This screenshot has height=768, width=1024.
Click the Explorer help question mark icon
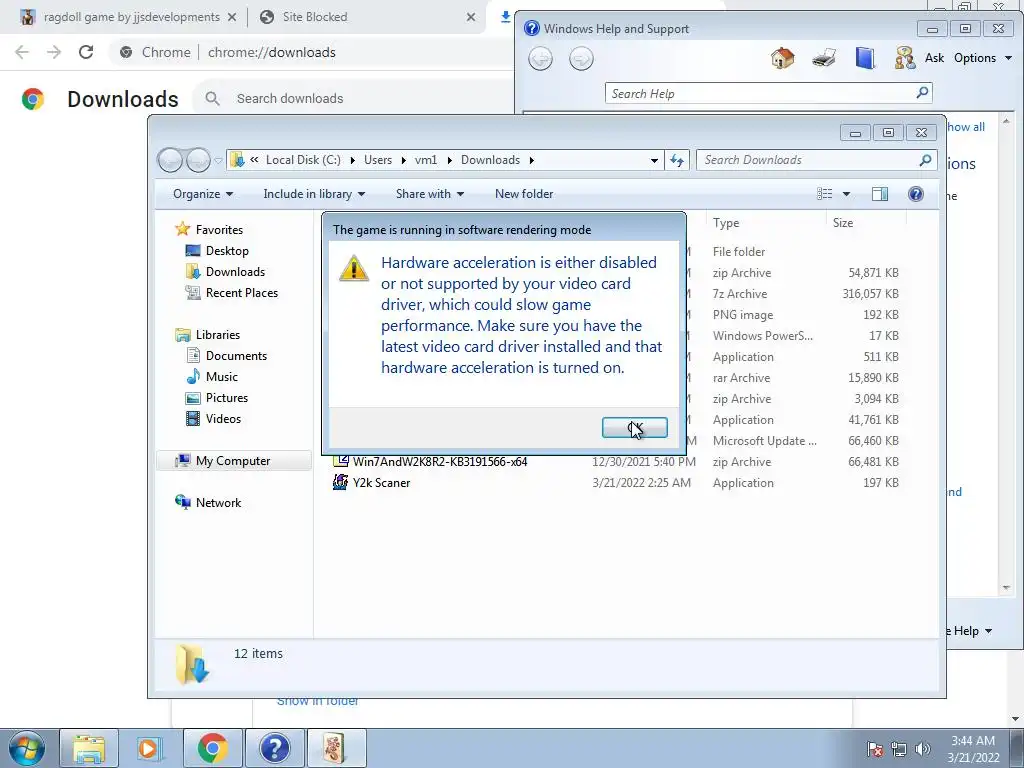pos(916,194)
